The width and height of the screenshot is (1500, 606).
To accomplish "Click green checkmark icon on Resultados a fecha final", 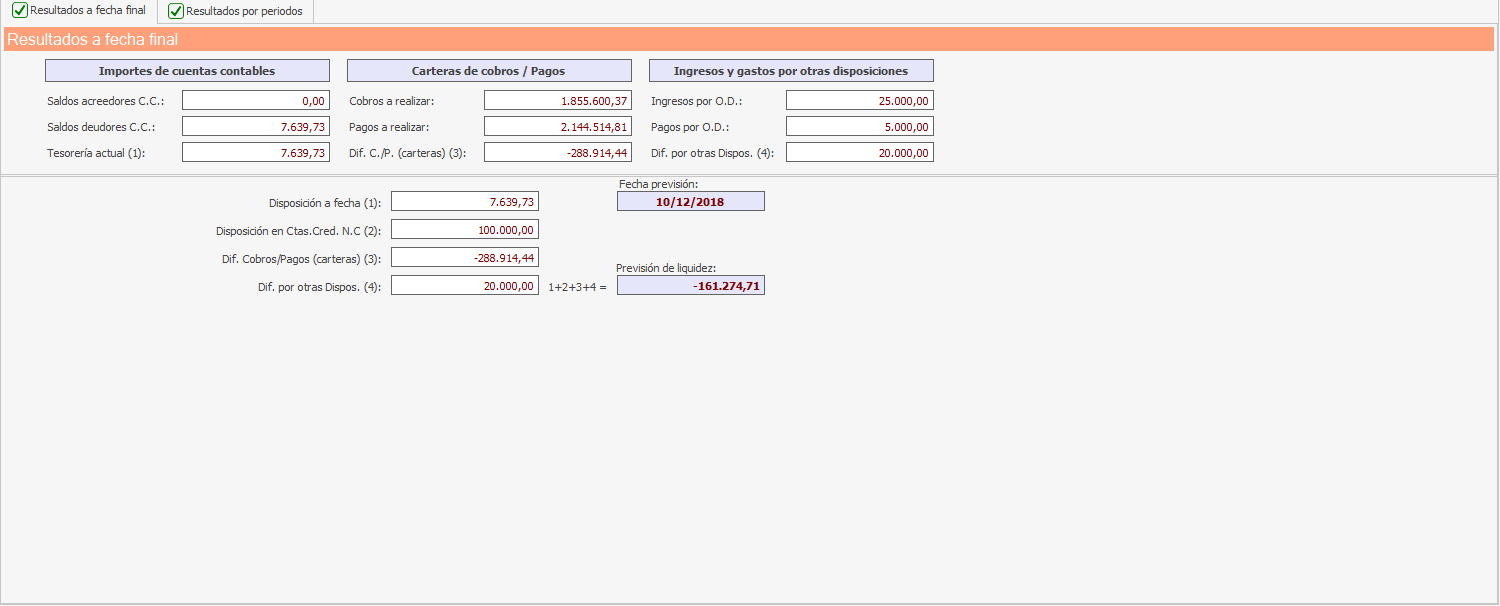I will (20, 11).
